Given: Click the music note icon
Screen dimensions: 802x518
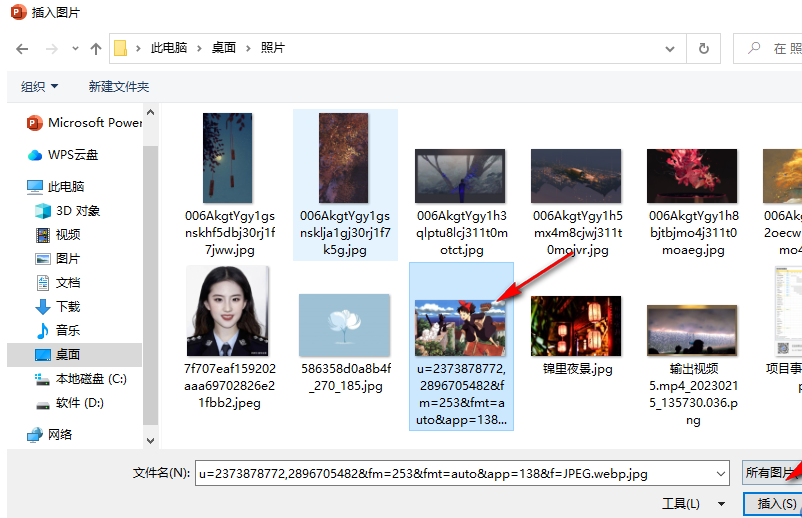Looking at the screenshot, I should coord(43,331).
